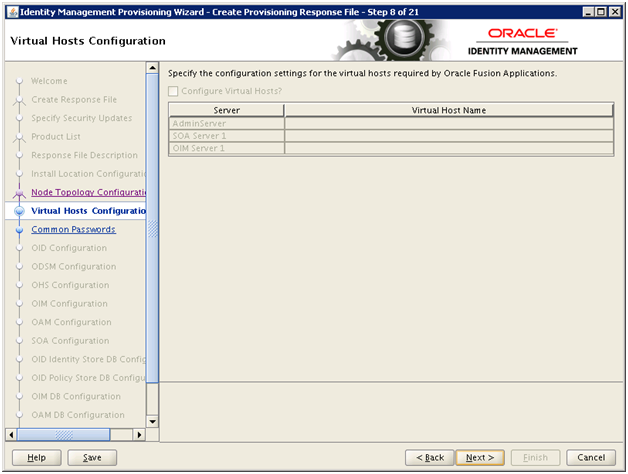This screenshot has height=474, width=628.
Task: Click the sidebar vertical scrollbar down arrow
Action: click(152, 422)
